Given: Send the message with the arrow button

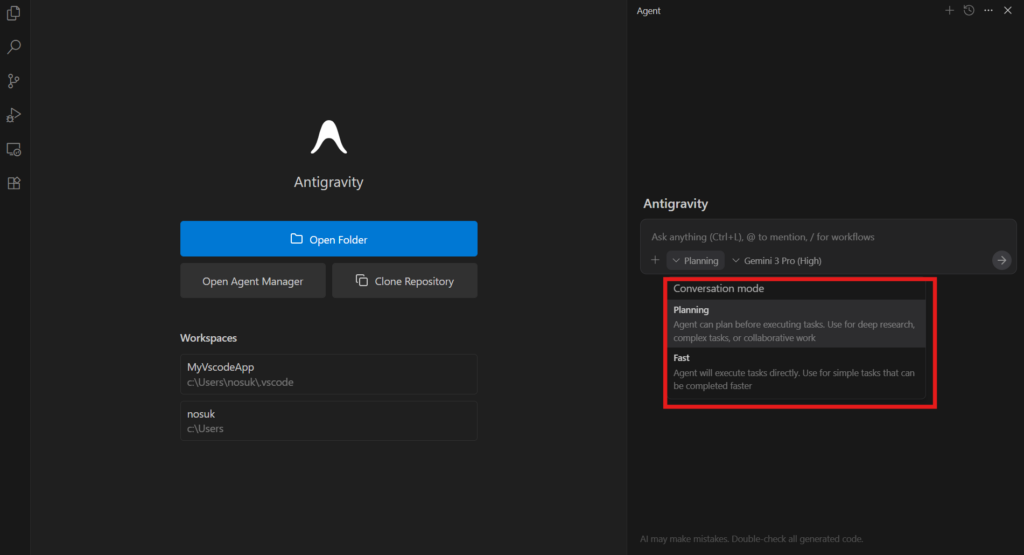Looking at the screenshot, I should (x=1001, y=260).
